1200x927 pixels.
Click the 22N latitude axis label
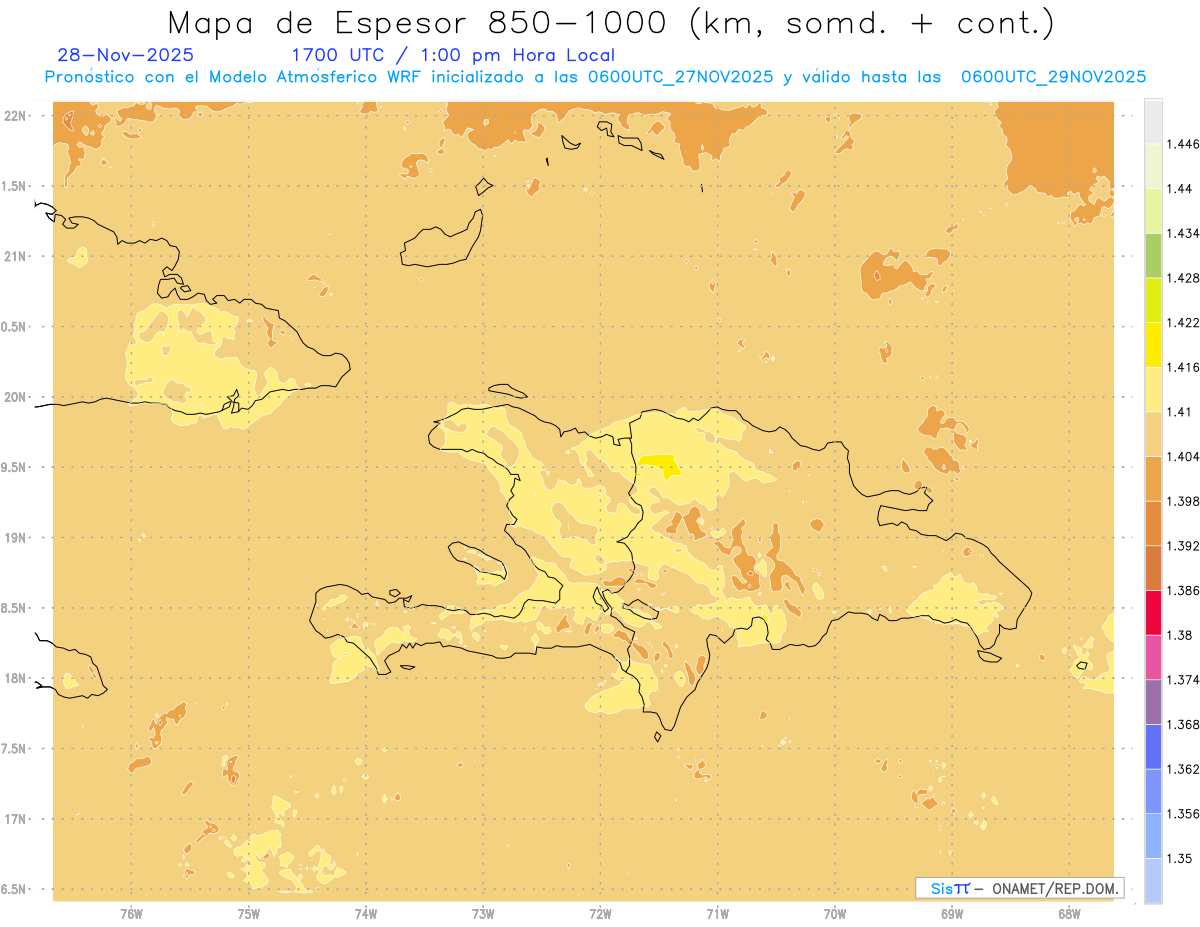pyautogui.click(x=15, y=116)
